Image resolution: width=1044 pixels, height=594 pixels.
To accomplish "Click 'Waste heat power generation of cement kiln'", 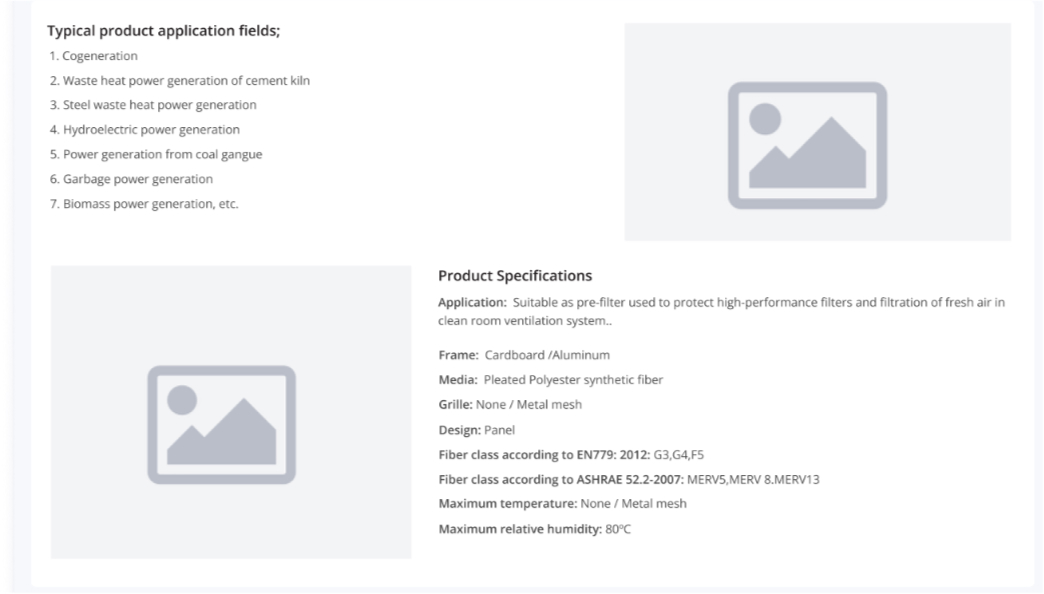I will (180, 80).
